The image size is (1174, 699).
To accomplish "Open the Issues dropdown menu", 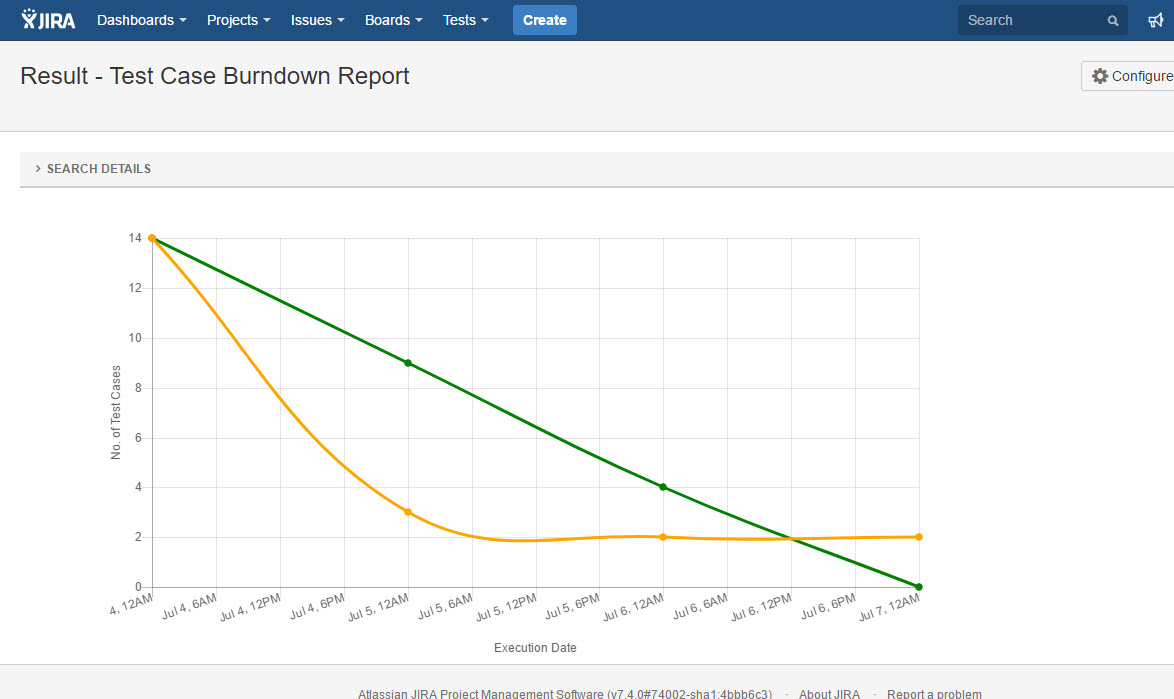I will (x=317, y=20).
